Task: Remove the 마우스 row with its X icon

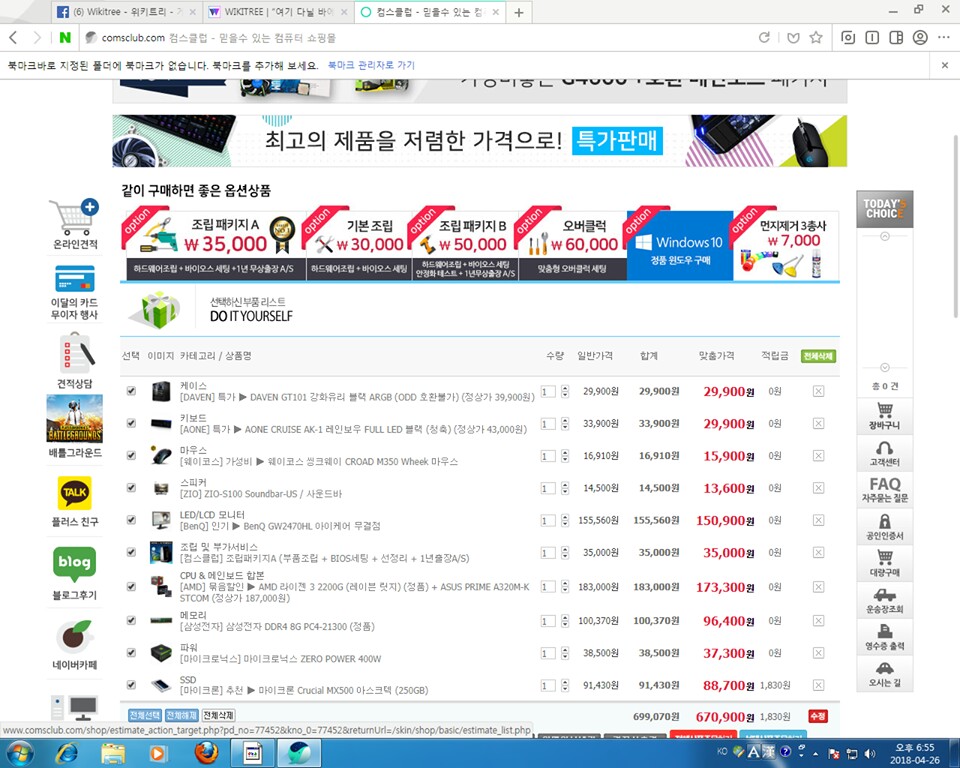Action: 818,456
